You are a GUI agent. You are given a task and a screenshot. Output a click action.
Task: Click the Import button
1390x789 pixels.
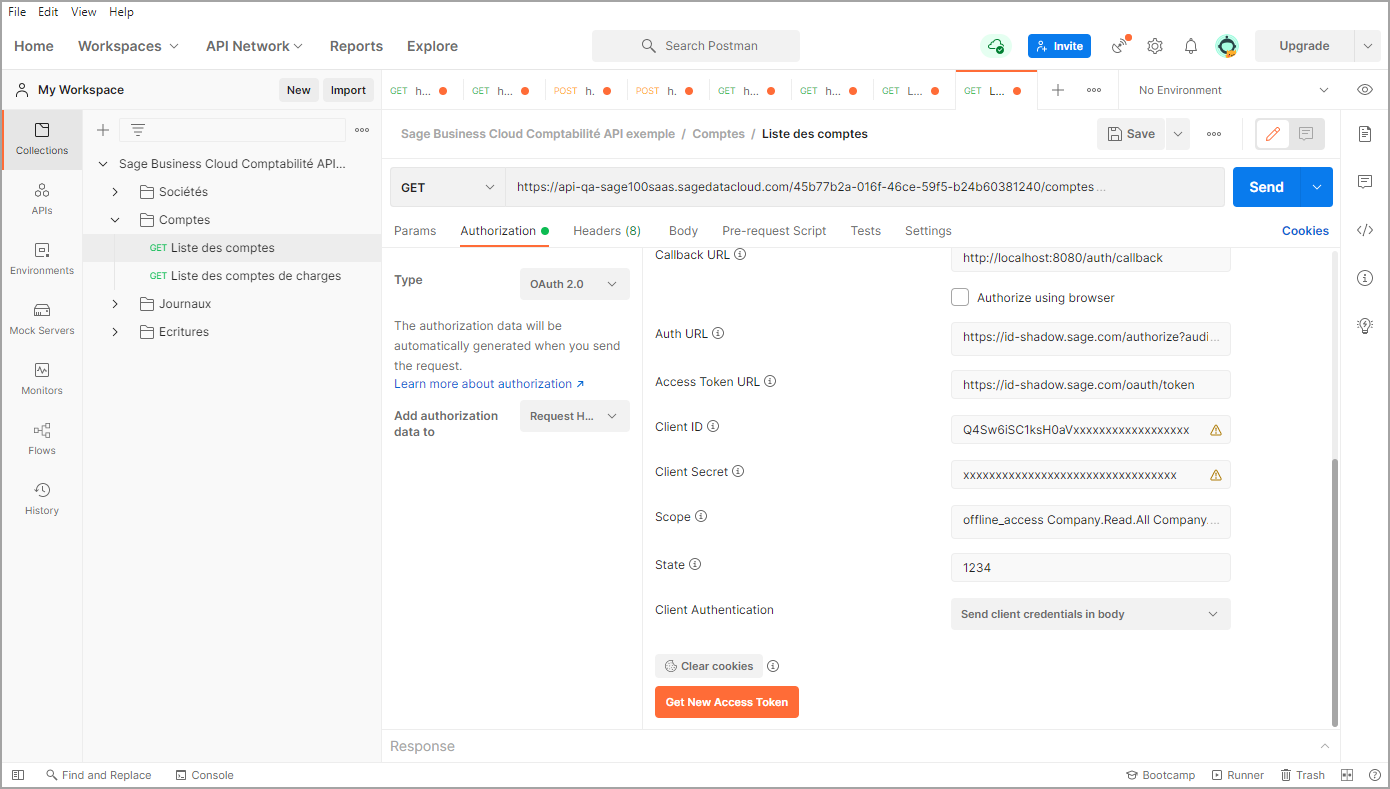[348, 90]
